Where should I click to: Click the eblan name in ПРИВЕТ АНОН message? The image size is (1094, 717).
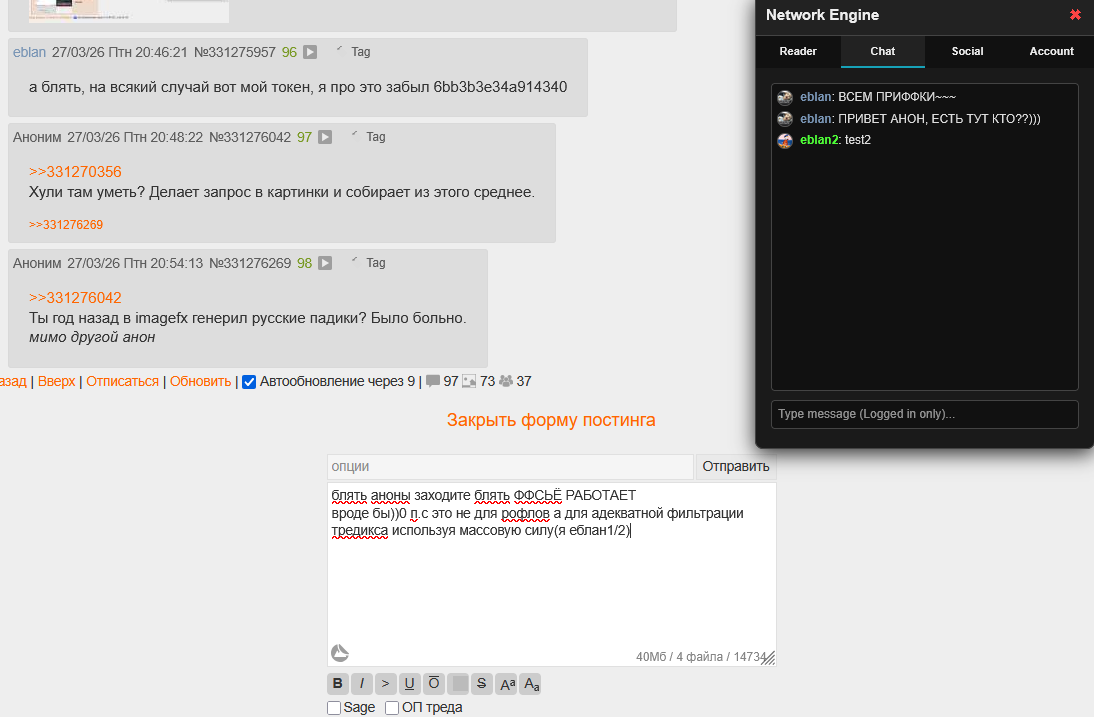click(x=816, y=119)
